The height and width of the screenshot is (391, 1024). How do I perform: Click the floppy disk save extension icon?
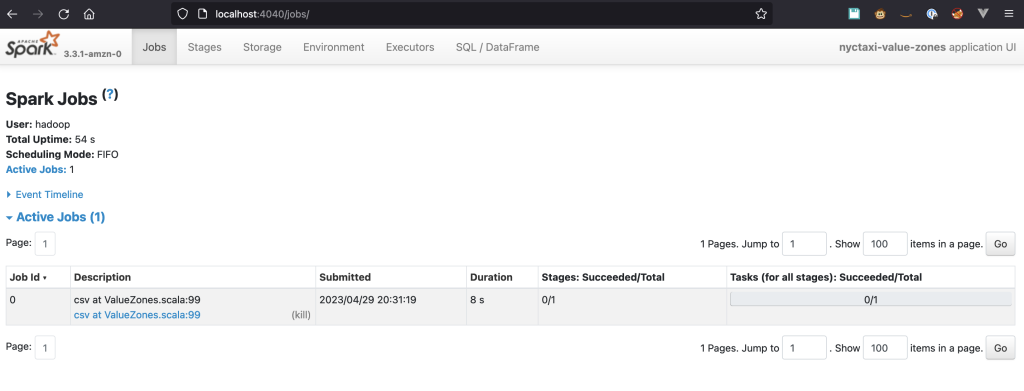854,14
